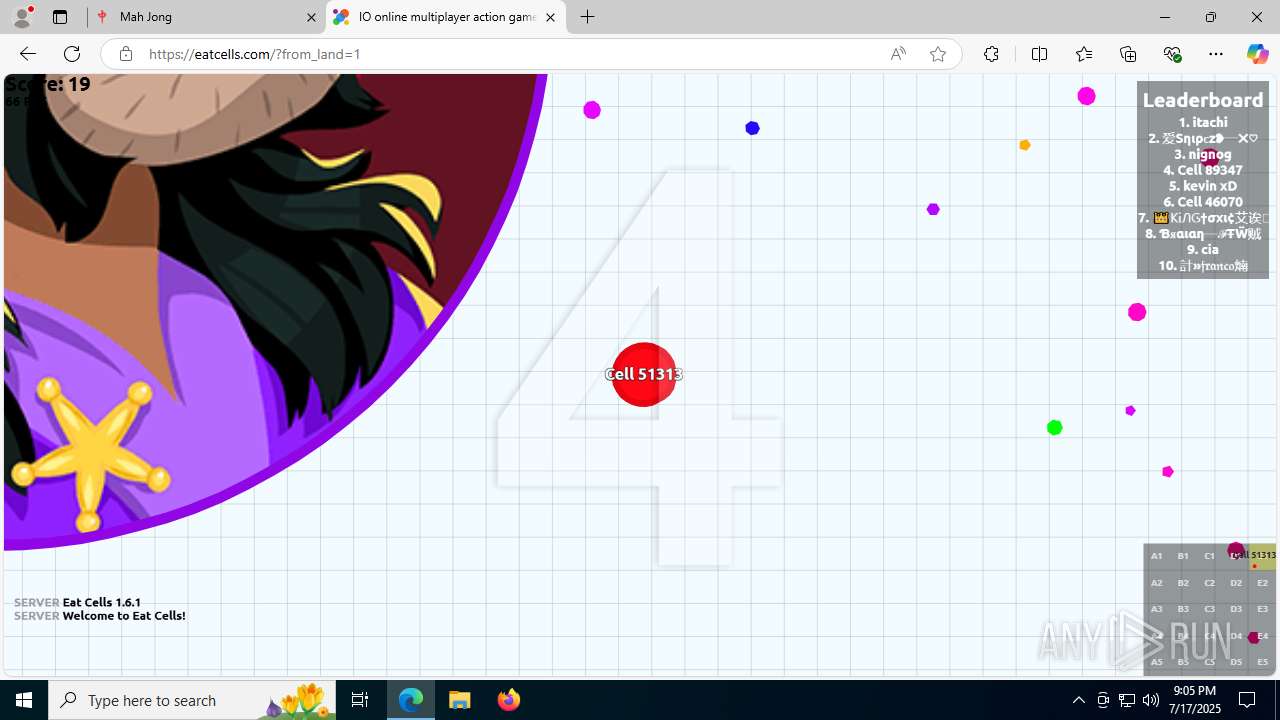The image size is (1280, 720).
Task: Select leaderboard entry Cell 46070
Action: click(x=1203, y=202)
